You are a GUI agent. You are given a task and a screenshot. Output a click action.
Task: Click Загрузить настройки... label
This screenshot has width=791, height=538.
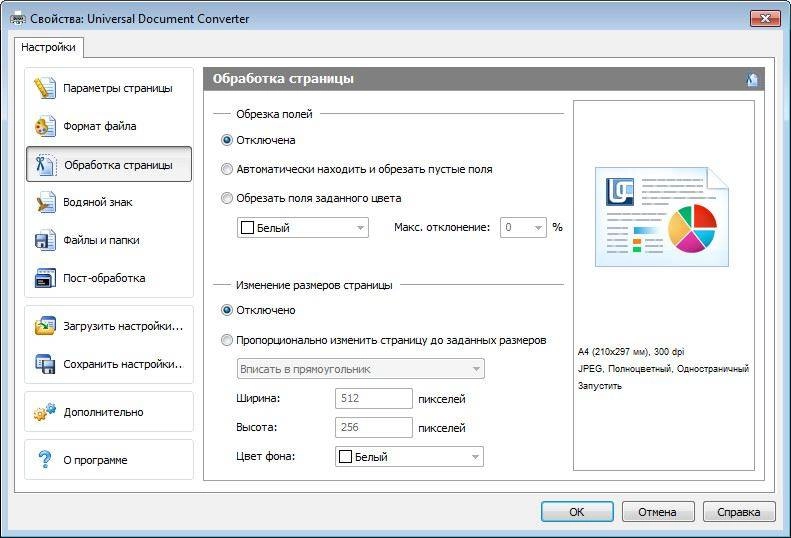(x=123, y=327)
